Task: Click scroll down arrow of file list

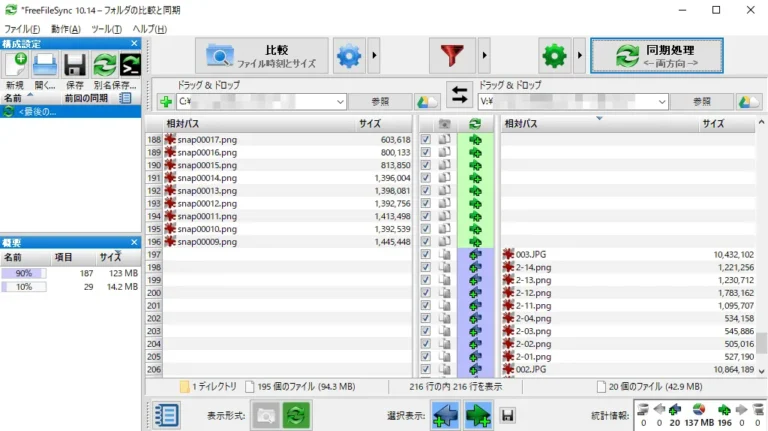Action: point(761,371)
